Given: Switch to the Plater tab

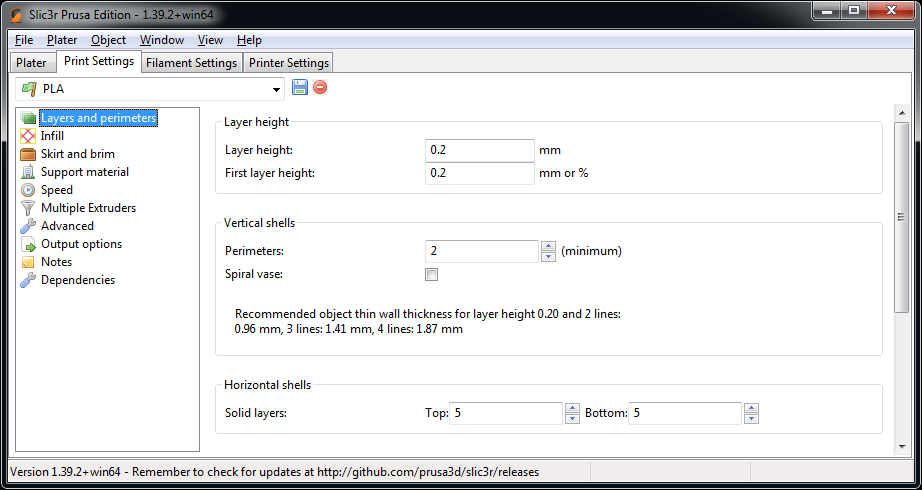Looking at the screenshot, I should 32,62.
